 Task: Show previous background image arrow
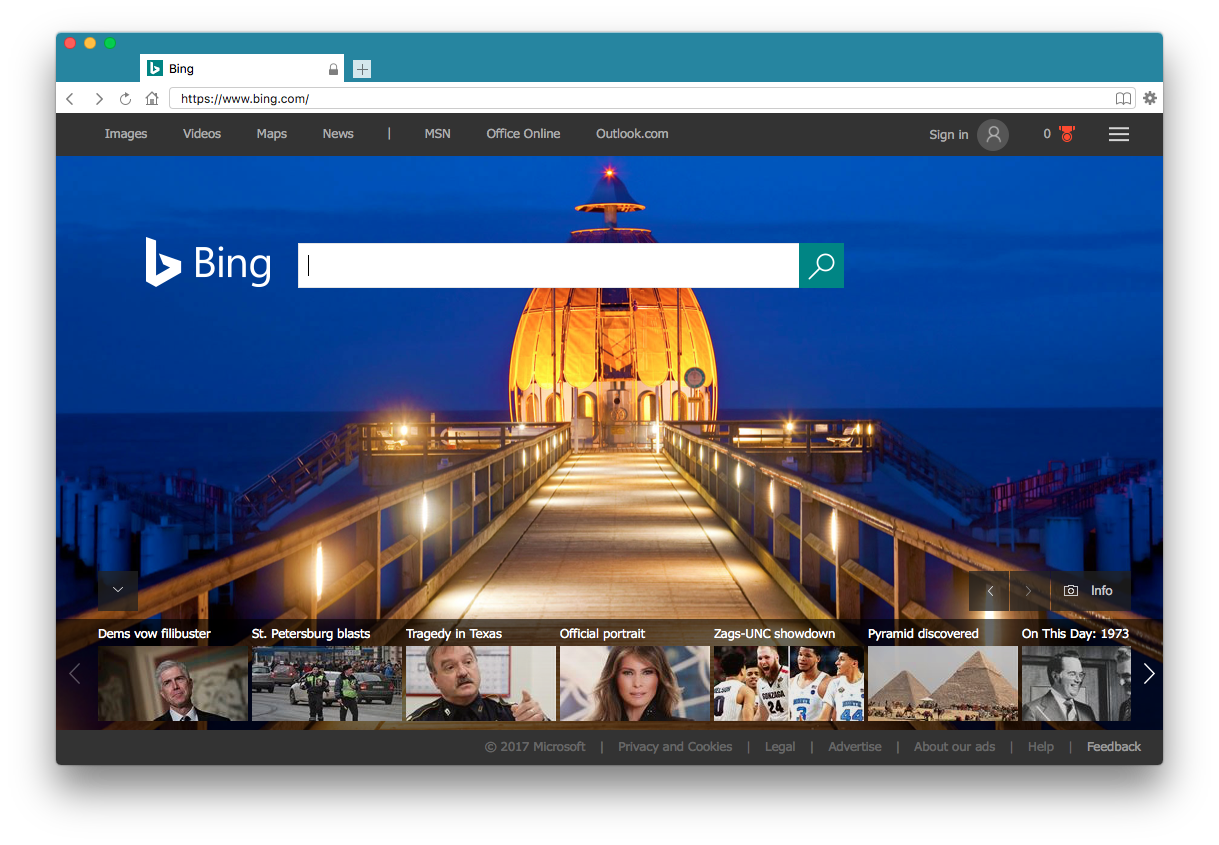coord(990,591)
